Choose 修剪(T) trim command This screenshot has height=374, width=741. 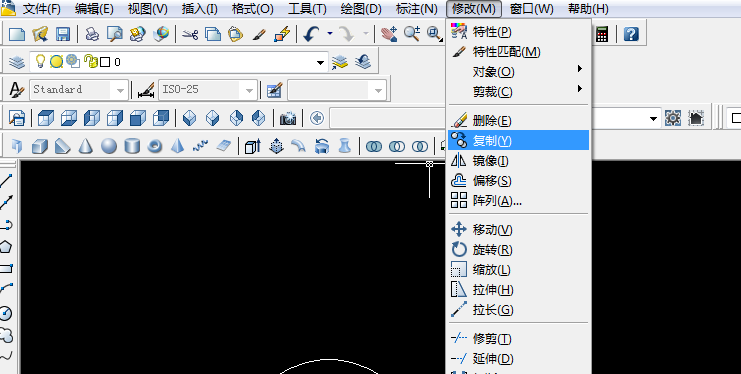coord(518,339)
